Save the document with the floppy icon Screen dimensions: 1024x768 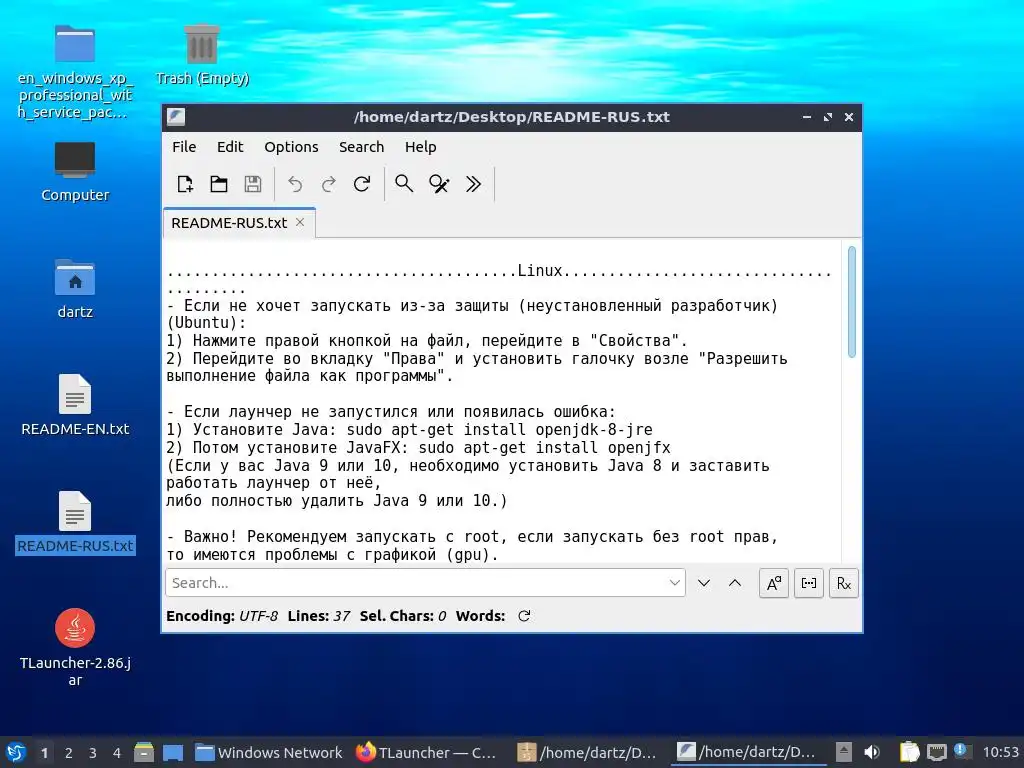(x=253, y=184)
